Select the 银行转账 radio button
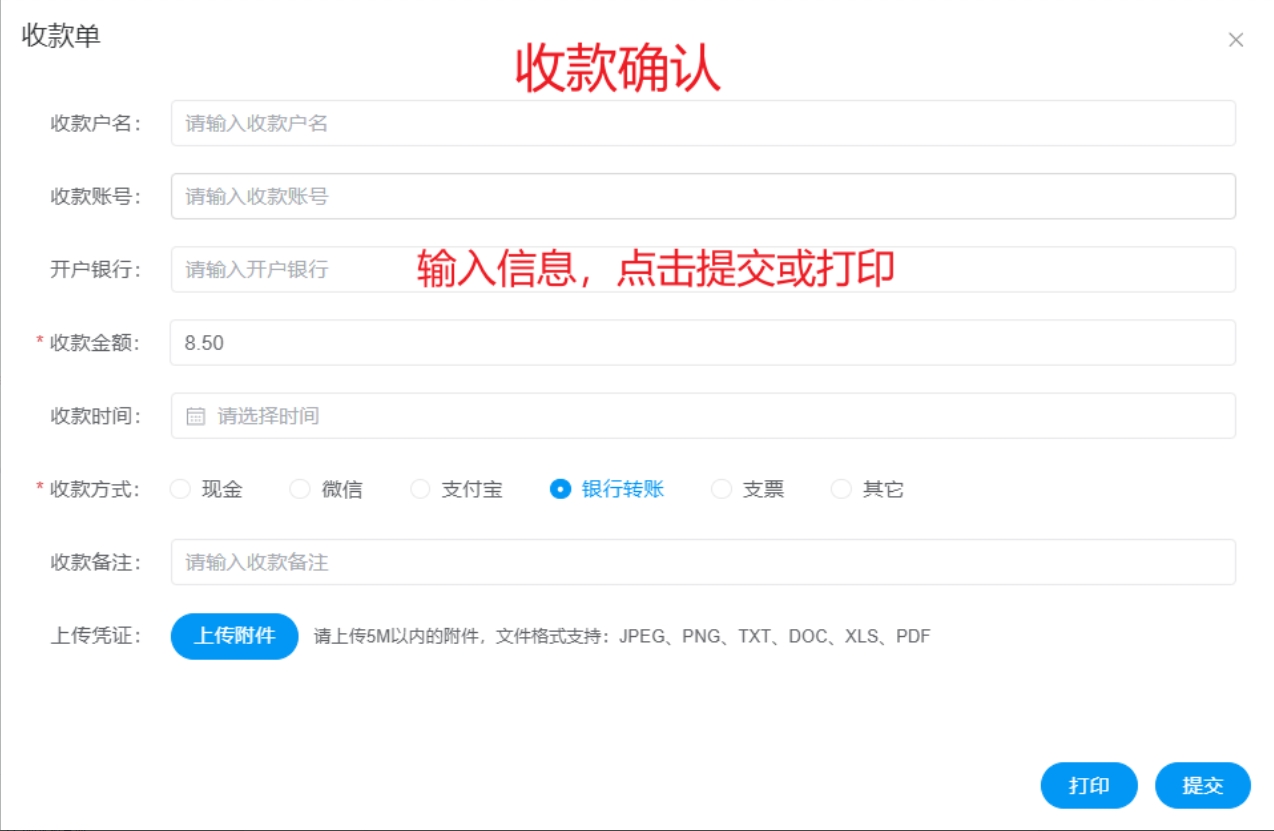 click(x=560, y=489)
